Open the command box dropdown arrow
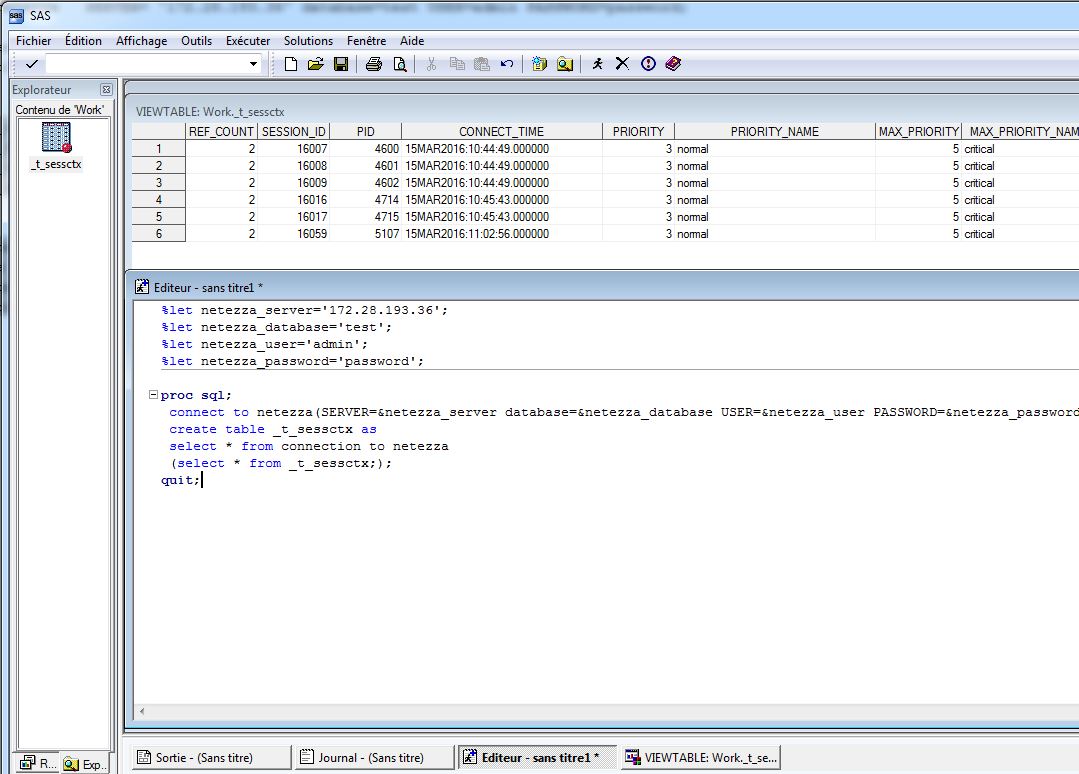The width and height of the screenshot is (1079, 774). (x=253, y=64)
